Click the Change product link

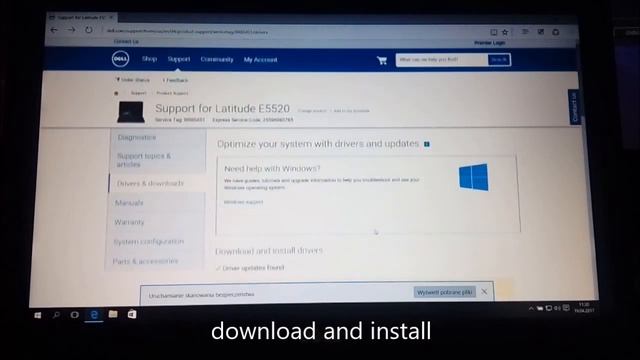click(312, 111)
